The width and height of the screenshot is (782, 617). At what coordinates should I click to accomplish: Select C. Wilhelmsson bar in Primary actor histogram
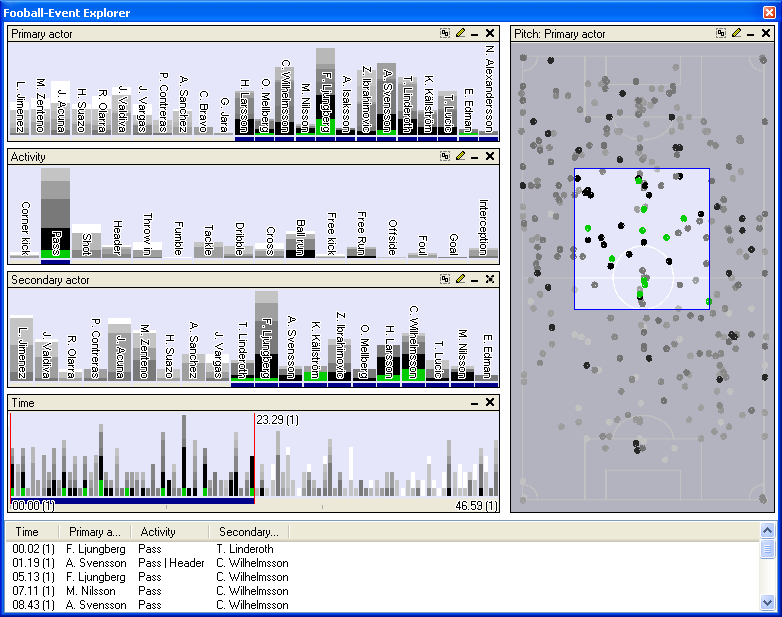285,101
